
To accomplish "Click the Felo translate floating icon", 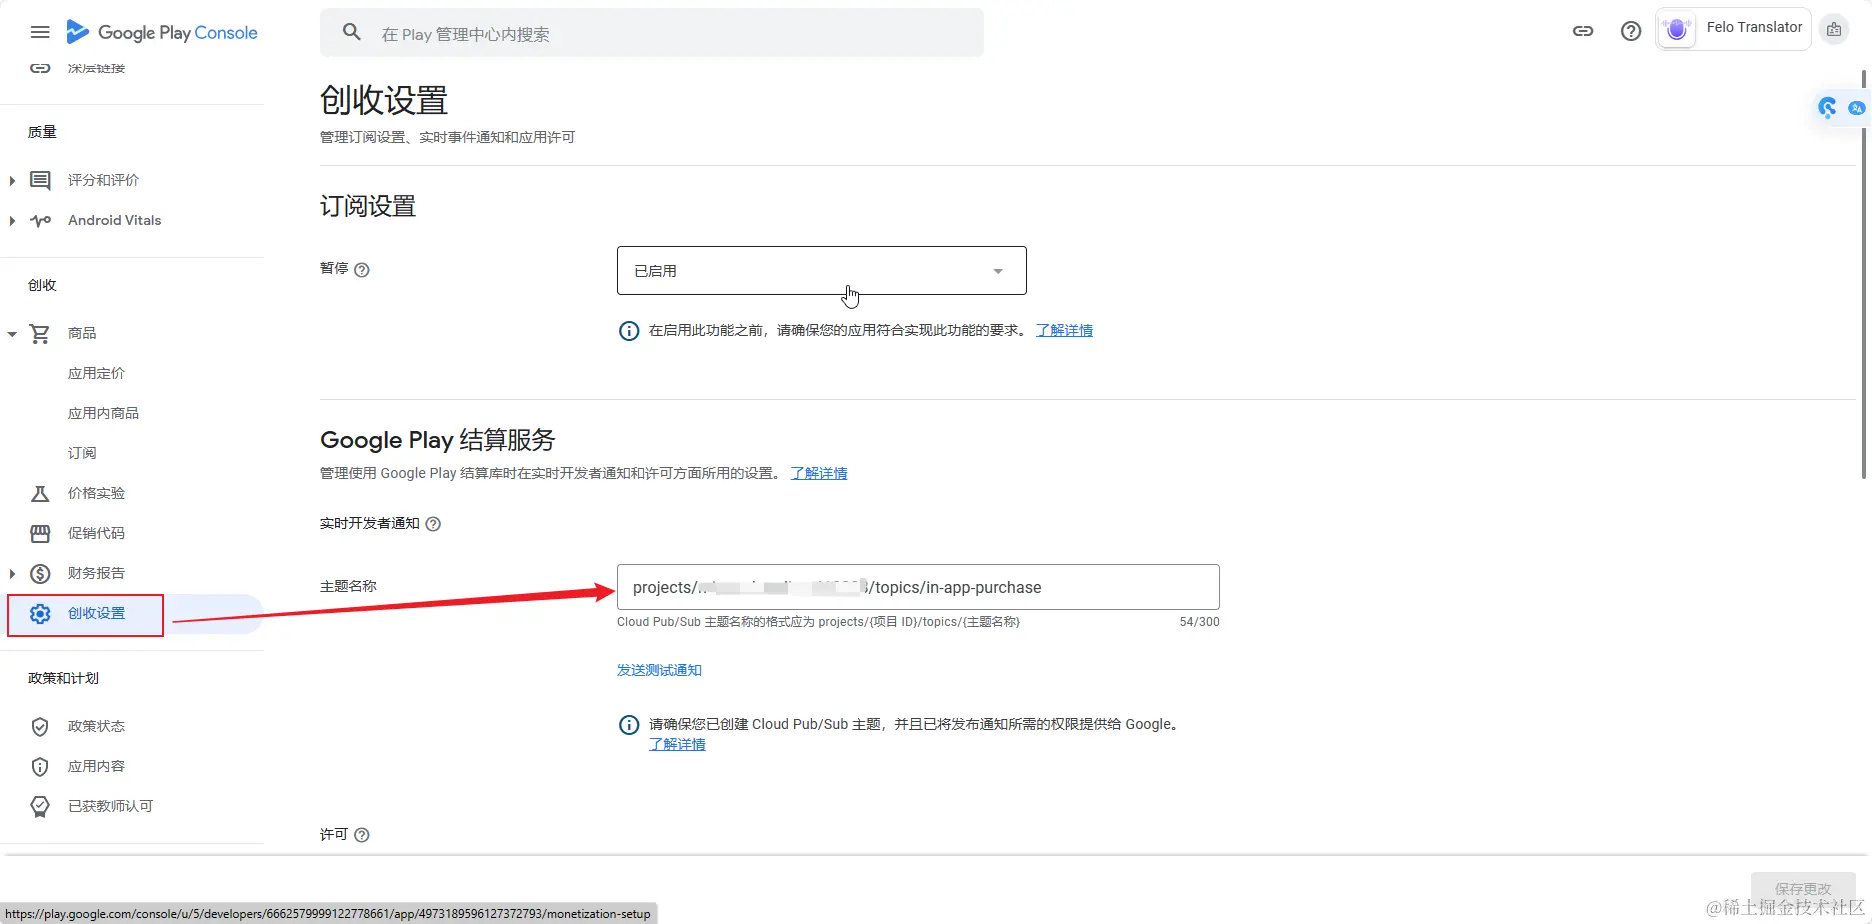I will tap(1828, 107).
